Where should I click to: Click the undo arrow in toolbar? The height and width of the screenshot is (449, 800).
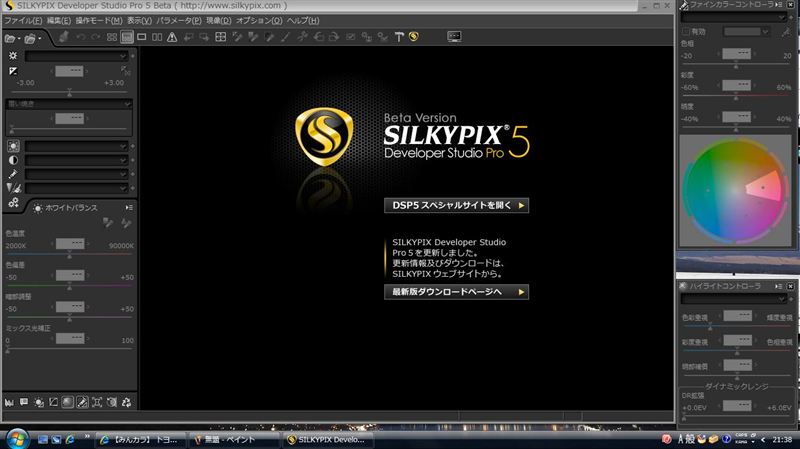coord(81,37)
